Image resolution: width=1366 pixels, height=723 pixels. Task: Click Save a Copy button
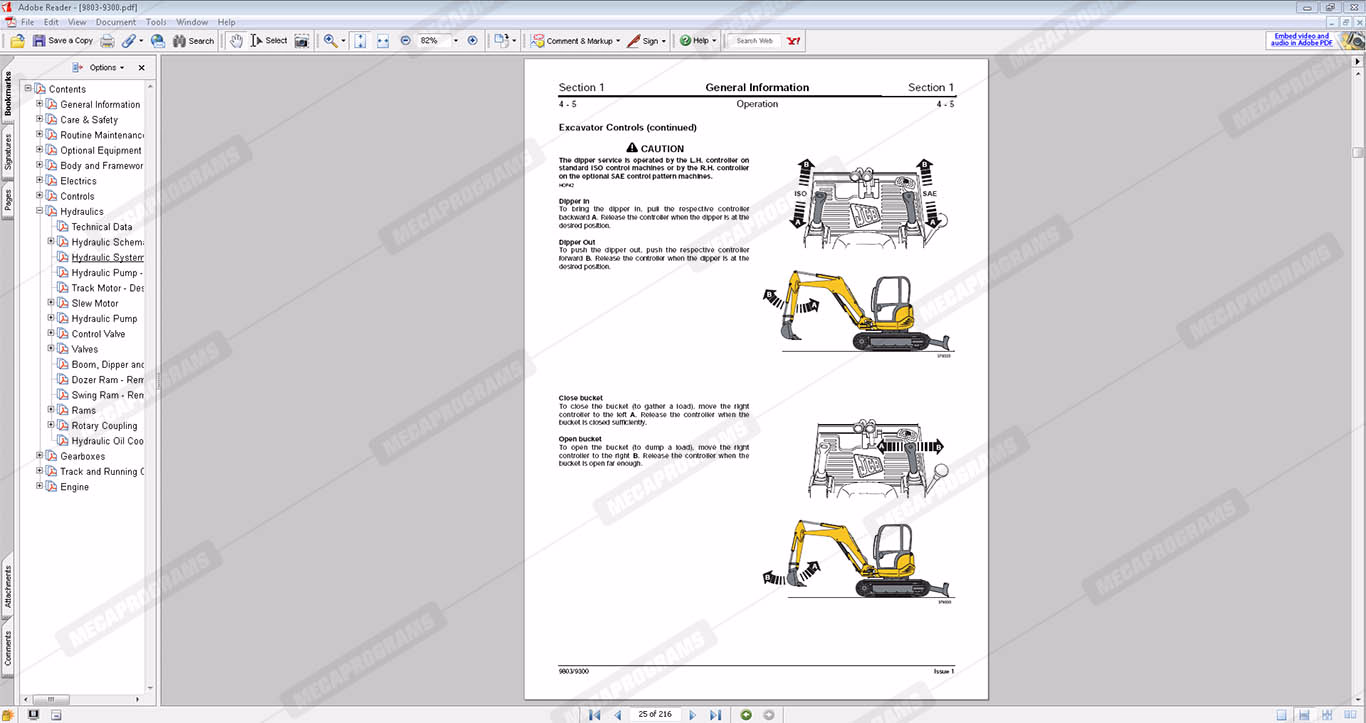63,41
